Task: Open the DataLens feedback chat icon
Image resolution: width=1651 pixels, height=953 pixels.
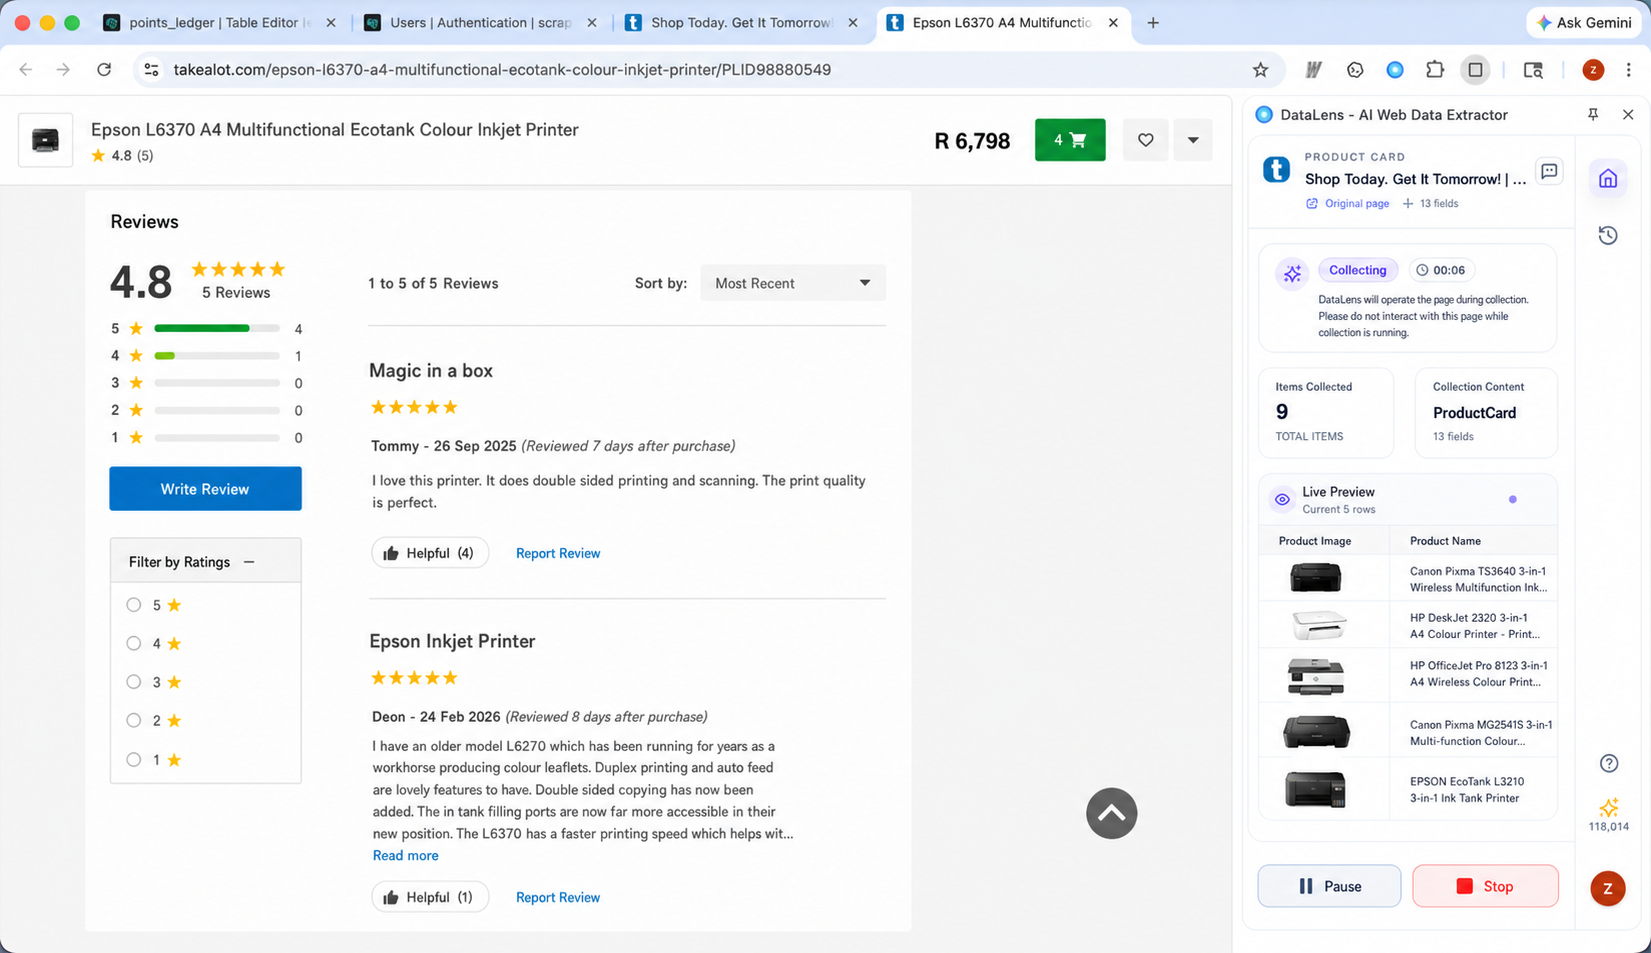Action: [1549, 172]
